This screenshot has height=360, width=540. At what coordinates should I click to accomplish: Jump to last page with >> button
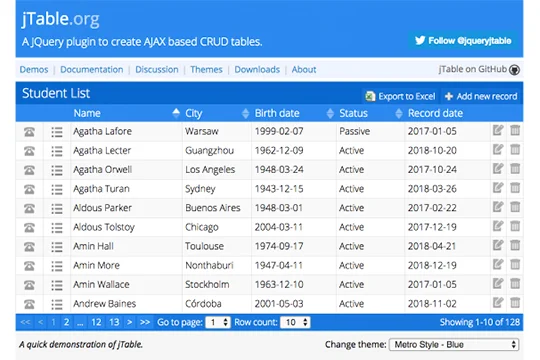145,322
